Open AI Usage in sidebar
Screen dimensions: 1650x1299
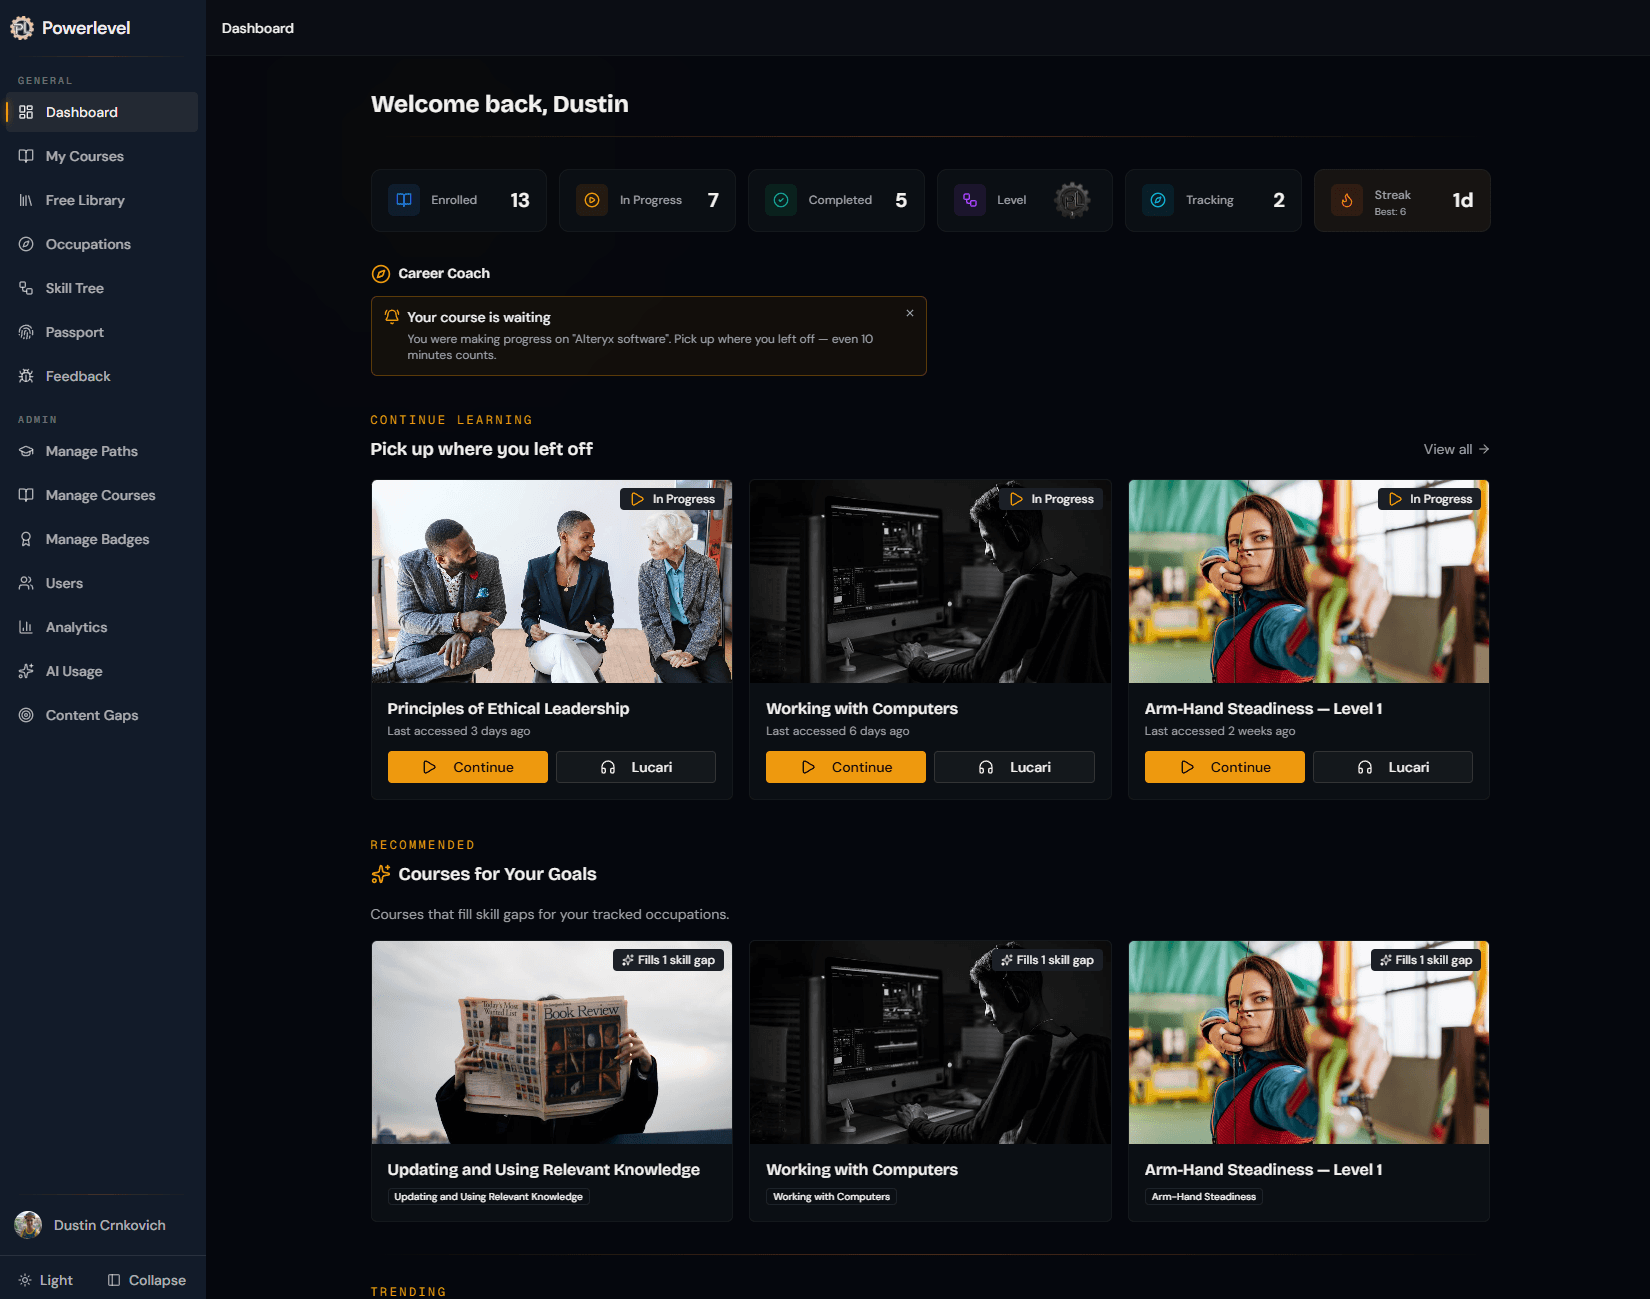[74, 671]
